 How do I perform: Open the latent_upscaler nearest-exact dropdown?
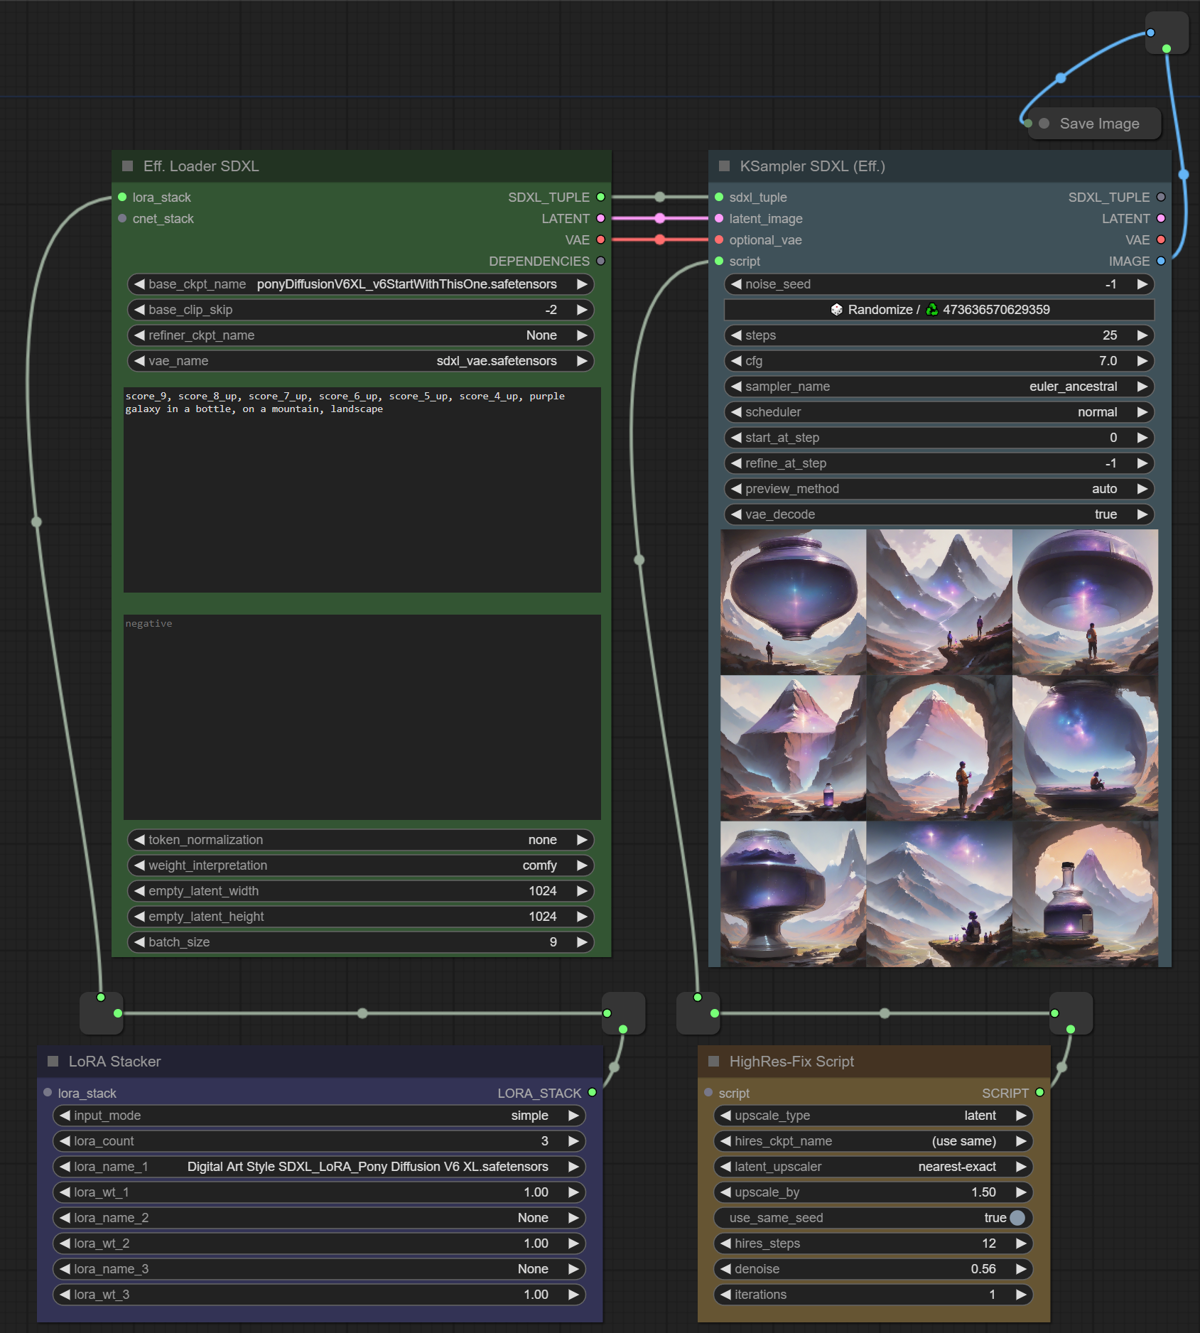872,1166
